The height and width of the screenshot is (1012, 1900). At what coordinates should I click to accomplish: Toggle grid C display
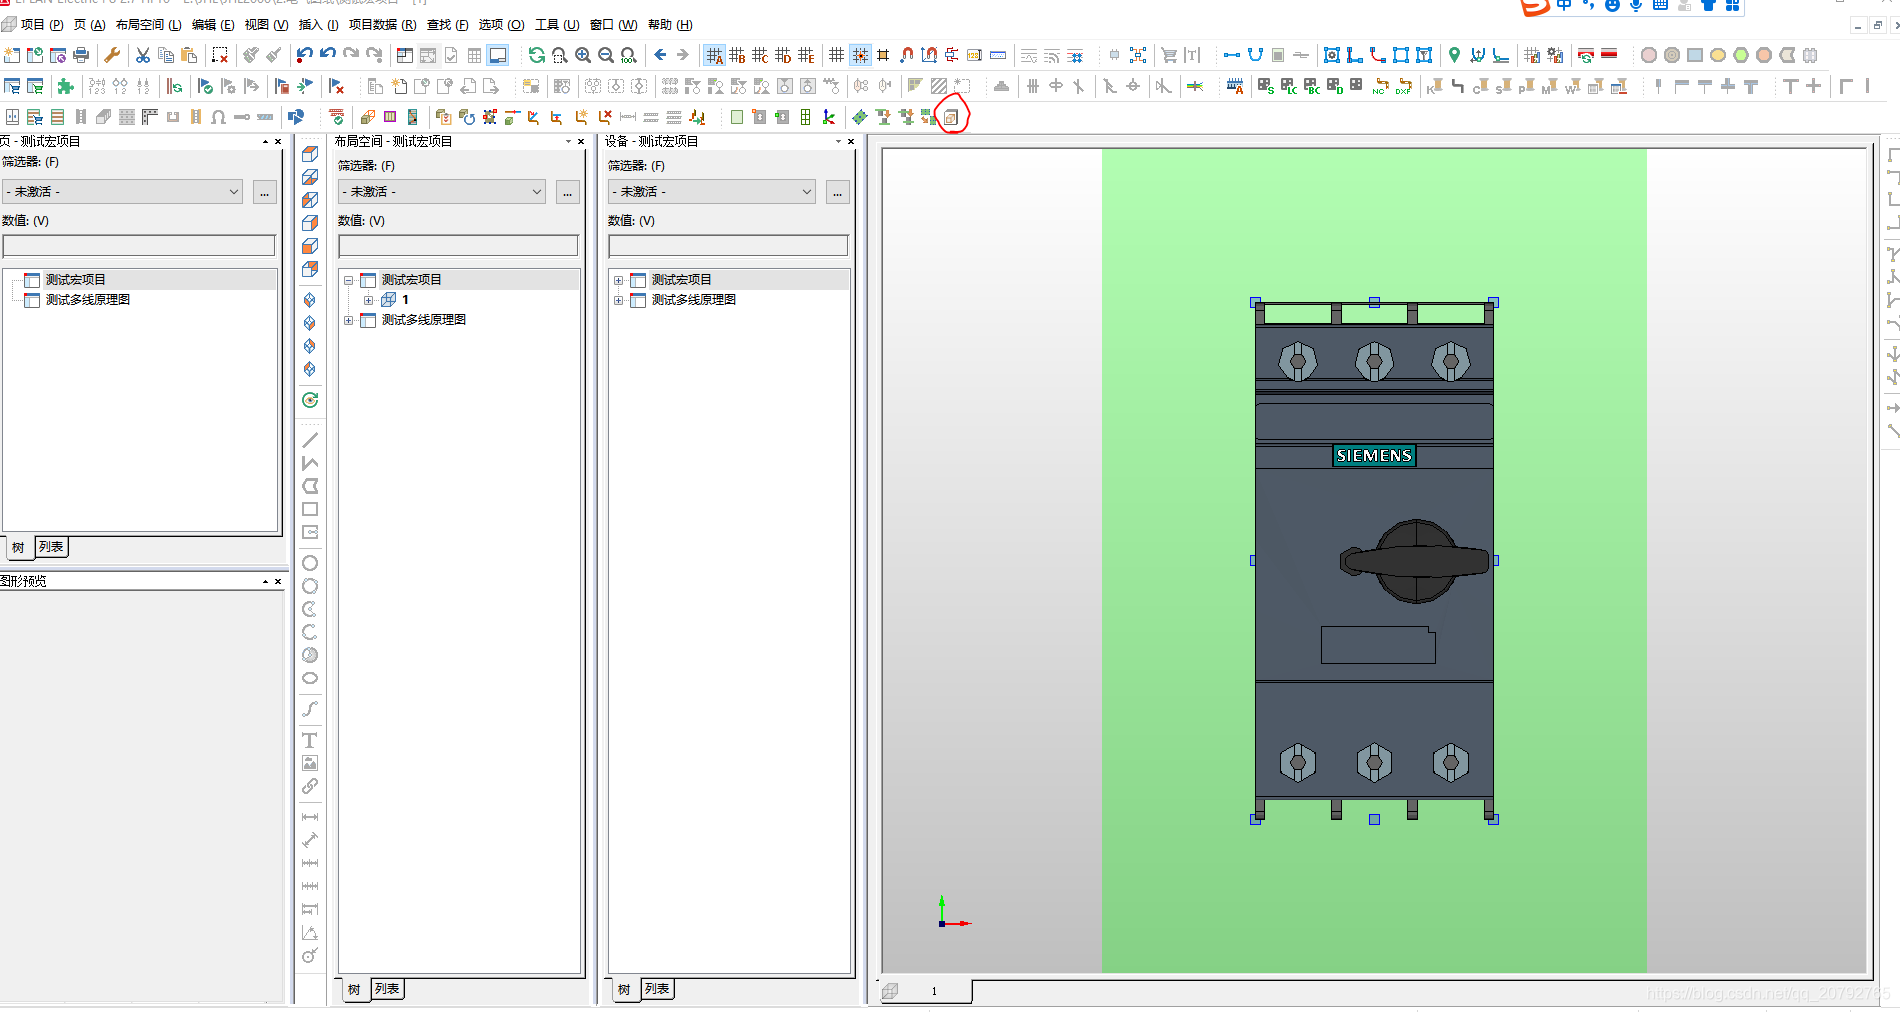tap(760, 55)
